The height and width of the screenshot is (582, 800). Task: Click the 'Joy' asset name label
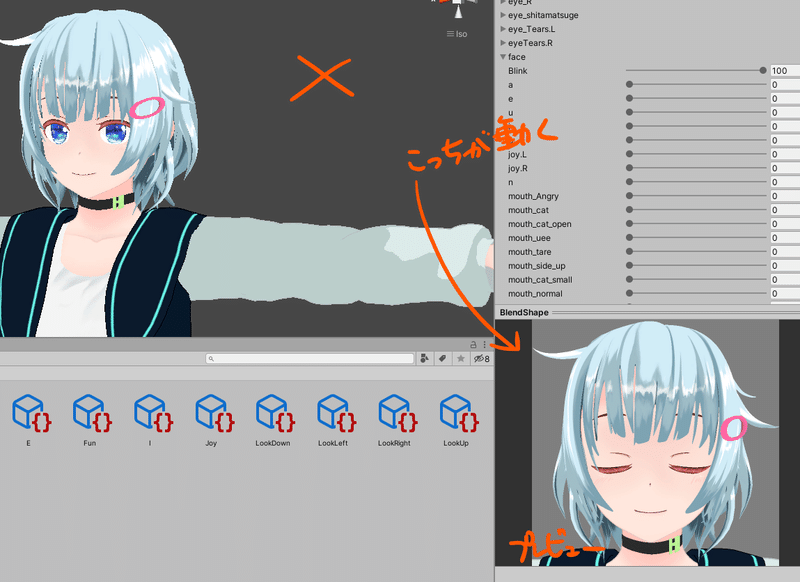[211, 443]
